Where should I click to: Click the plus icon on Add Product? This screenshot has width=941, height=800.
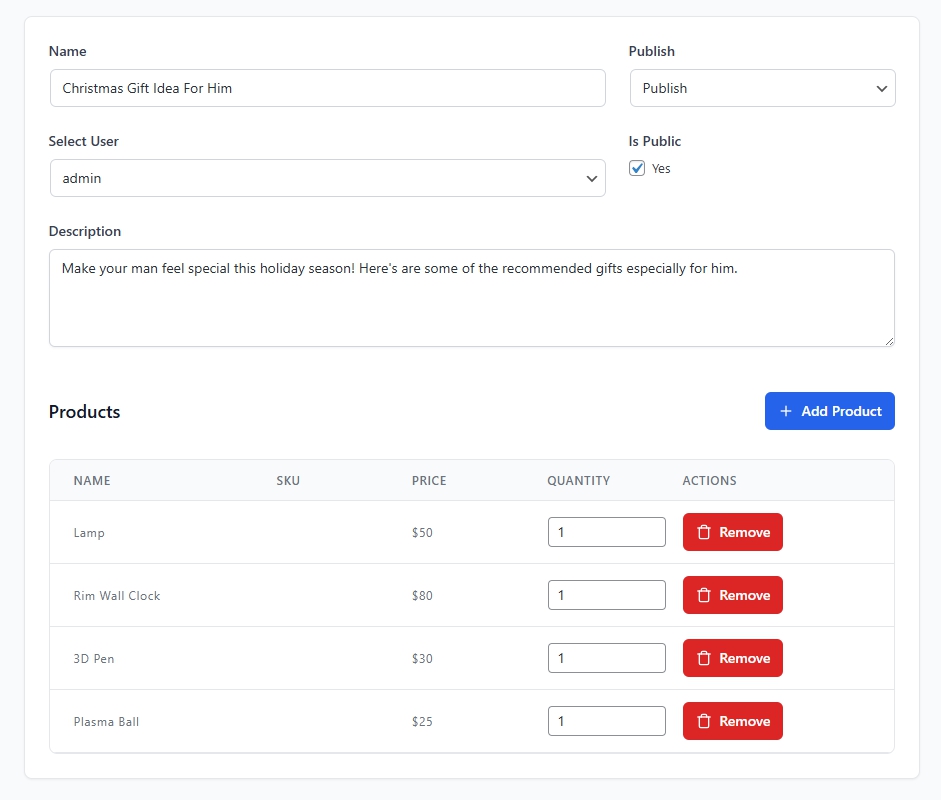(785, 412)
